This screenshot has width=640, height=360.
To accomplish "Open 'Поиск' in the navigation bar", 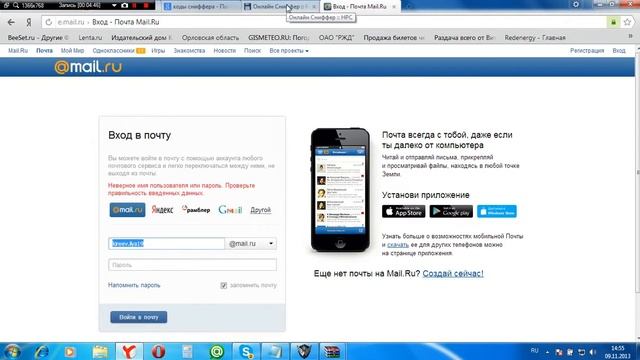I will pos(253,51).
